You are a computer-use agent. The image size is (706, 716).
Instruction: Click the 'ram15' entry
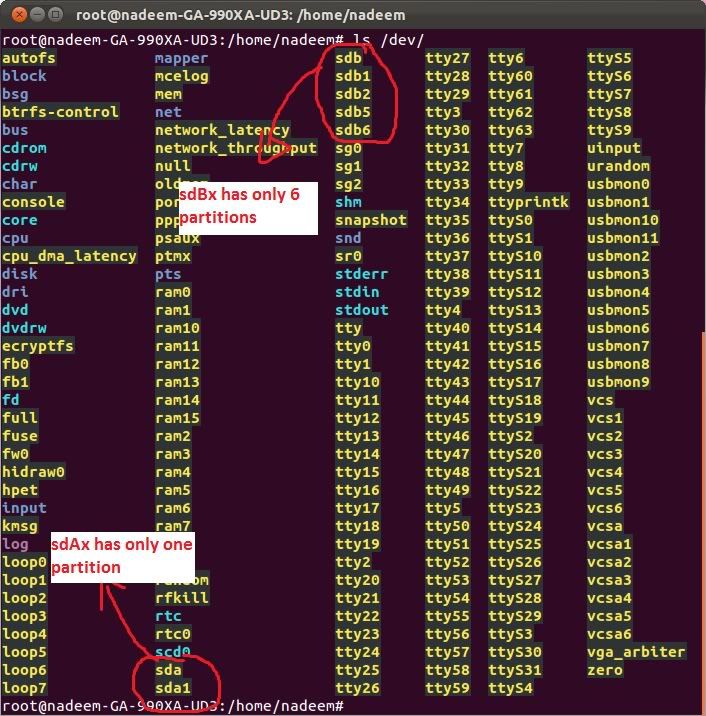[177, 418]
